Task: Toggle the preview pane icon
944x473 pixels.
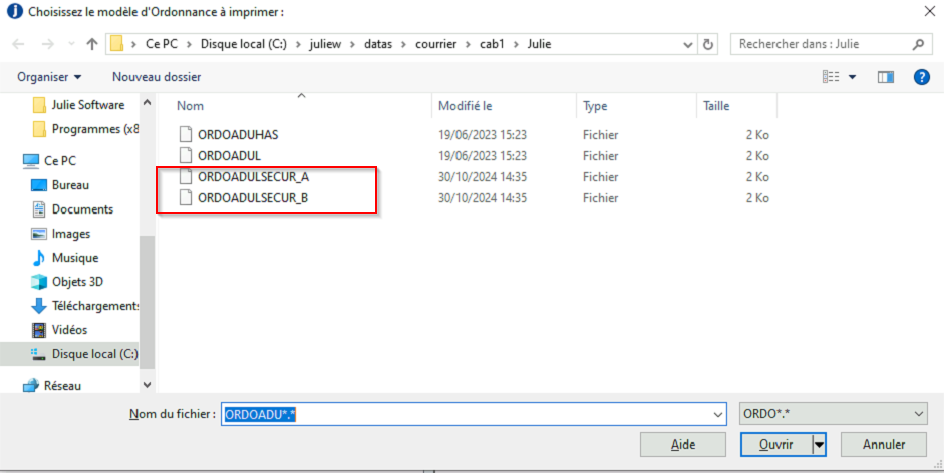Action: 886,76
